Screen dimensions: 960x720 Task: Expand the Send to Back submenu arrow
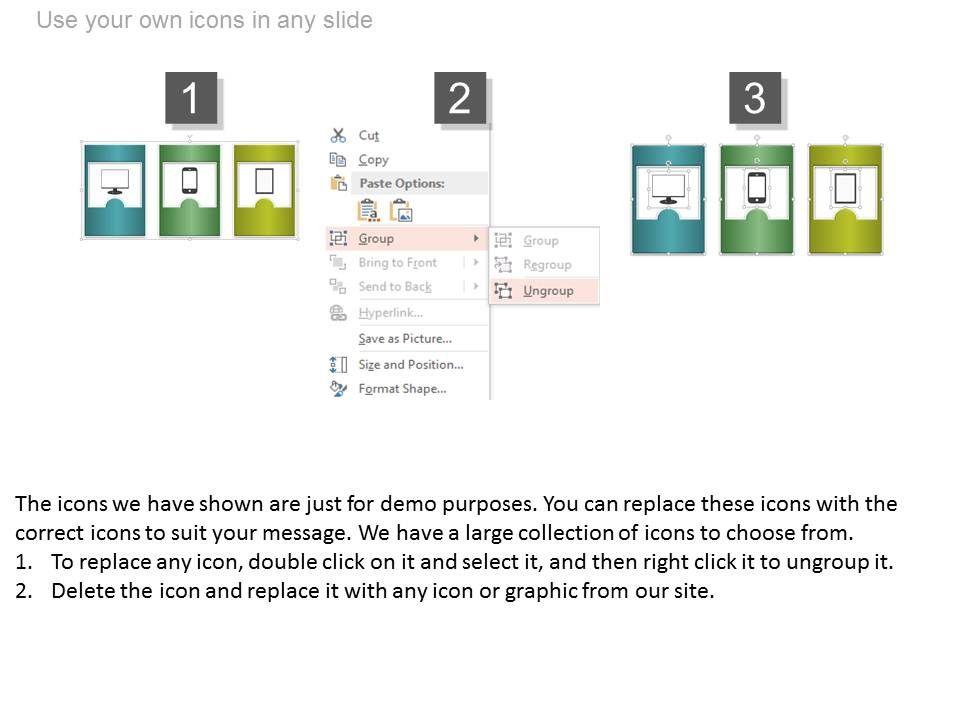pyautogui.click(x=476, y=286)
